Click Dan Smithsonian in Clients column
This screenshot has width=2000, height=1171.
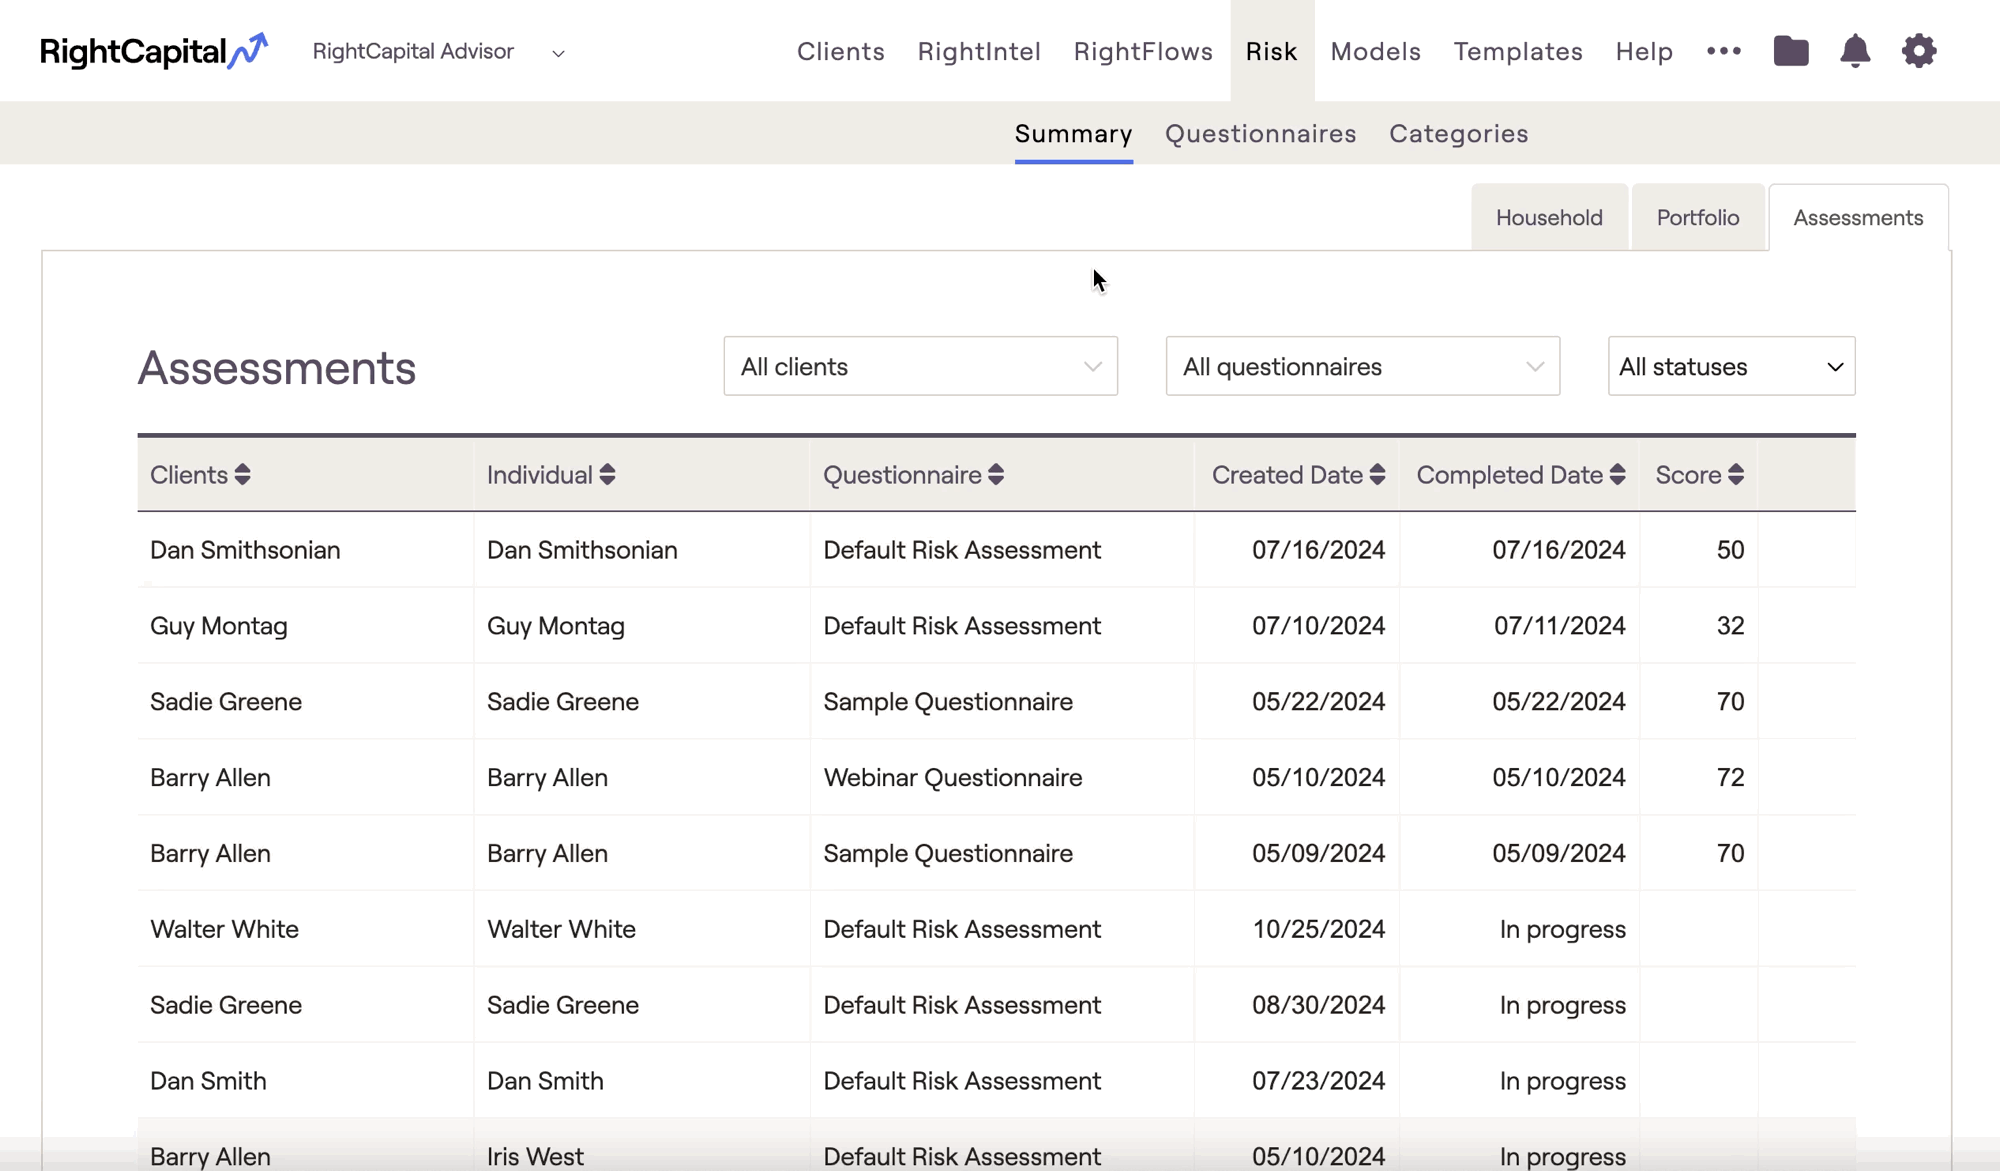point(245,550)
